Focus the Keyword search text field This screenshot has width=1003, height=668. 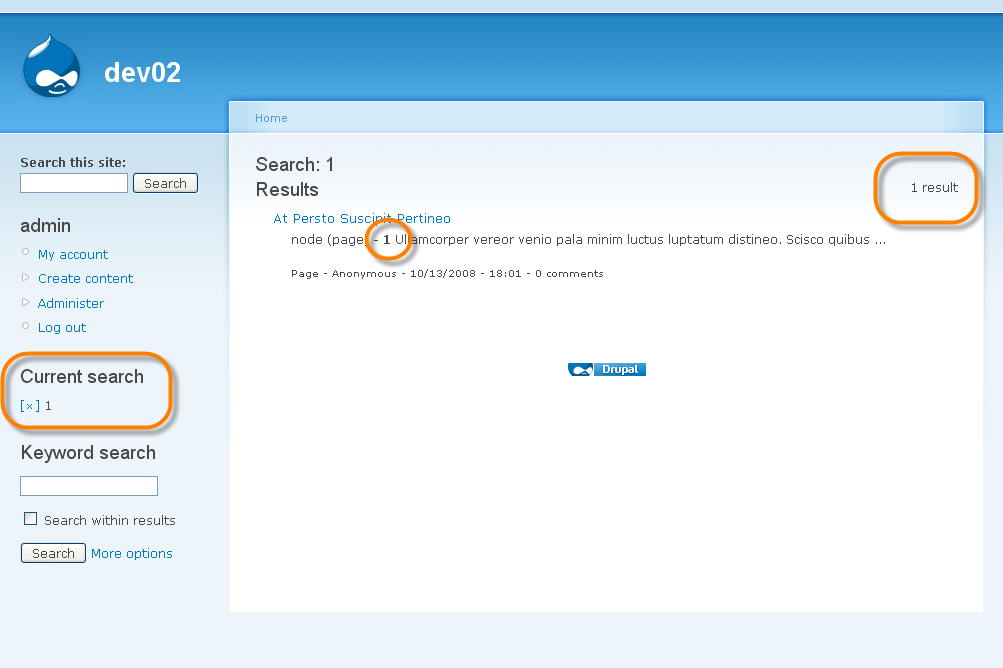click(x=89, y=486)
